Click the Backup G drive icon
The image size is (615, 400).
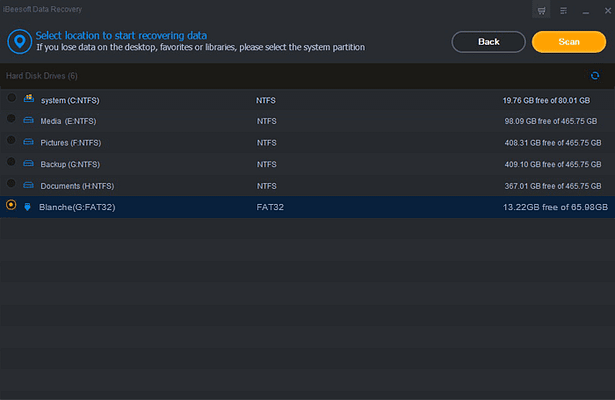coord(28,163)
